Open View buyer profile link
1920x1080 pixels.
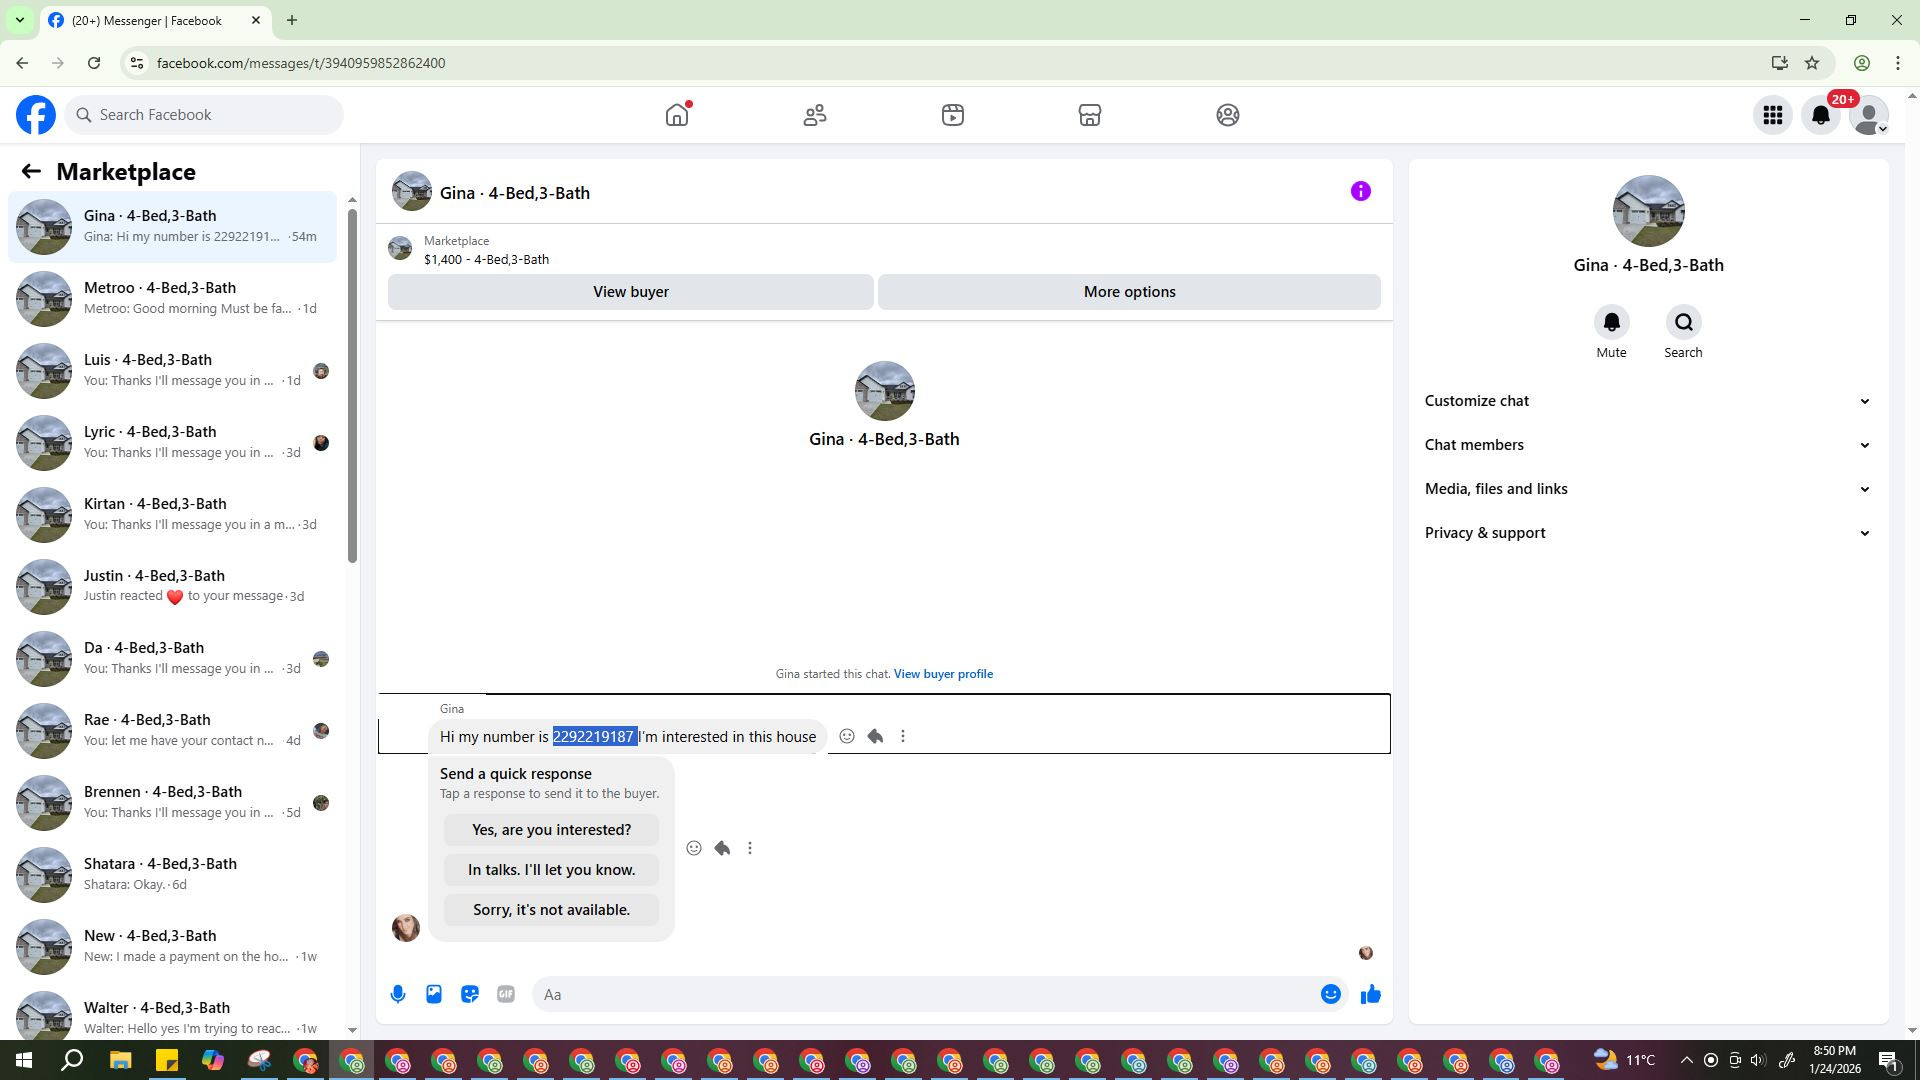(x=943, y=674)
